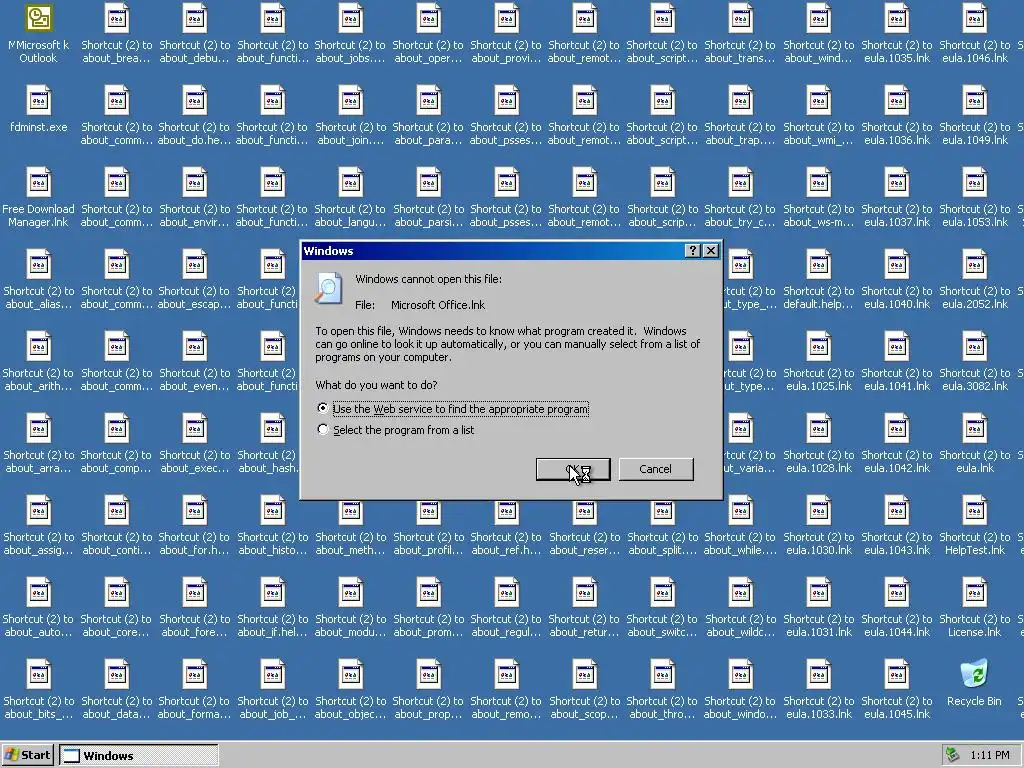
Task: Select the about_modu shortcut icon
Action: pyautogui.click(x=350, y=592)
